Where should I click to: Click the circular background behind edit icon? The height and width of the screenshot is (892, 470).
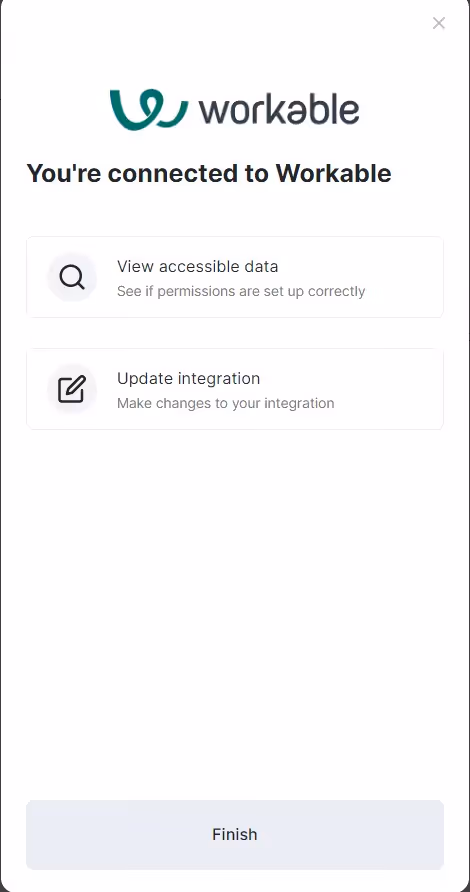tap(72, 390)
